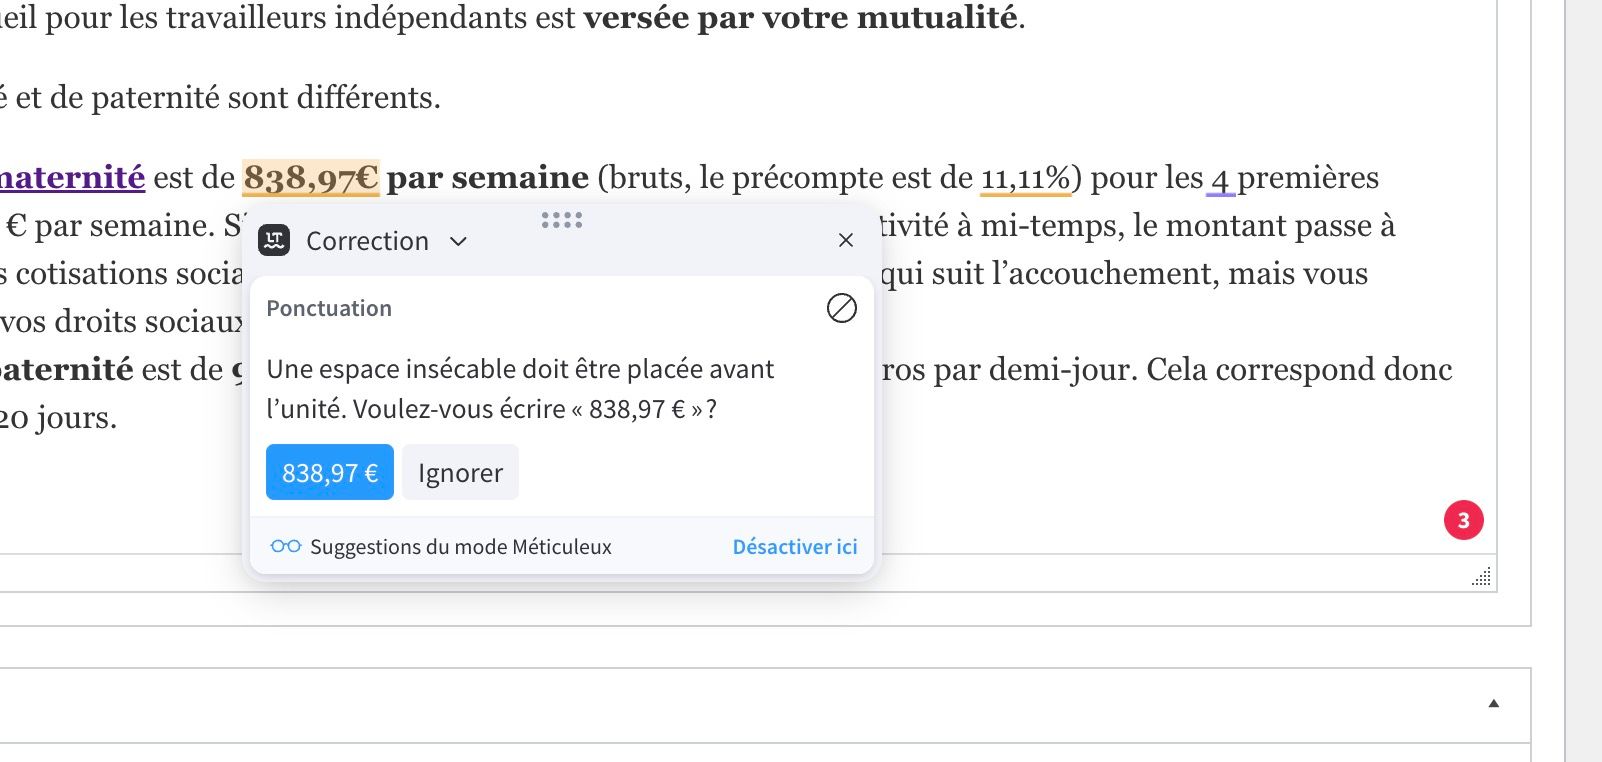Click the underlined 11,11% text
This screenshot has width=1602, height=762.
point(1026,178)
